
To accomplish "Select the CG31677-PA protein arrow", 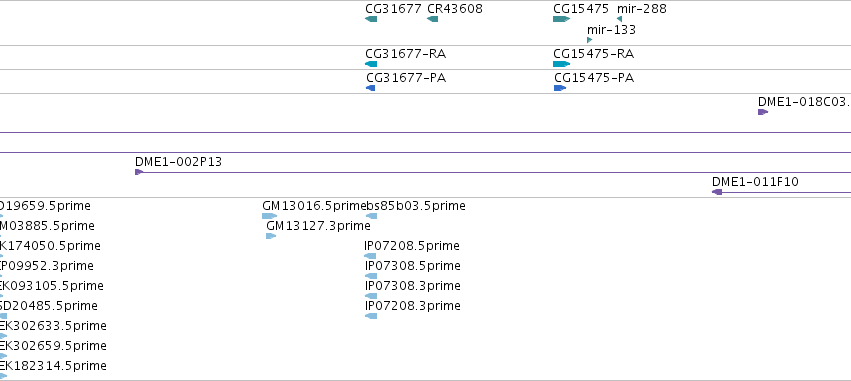I will (x=371, y=88).
